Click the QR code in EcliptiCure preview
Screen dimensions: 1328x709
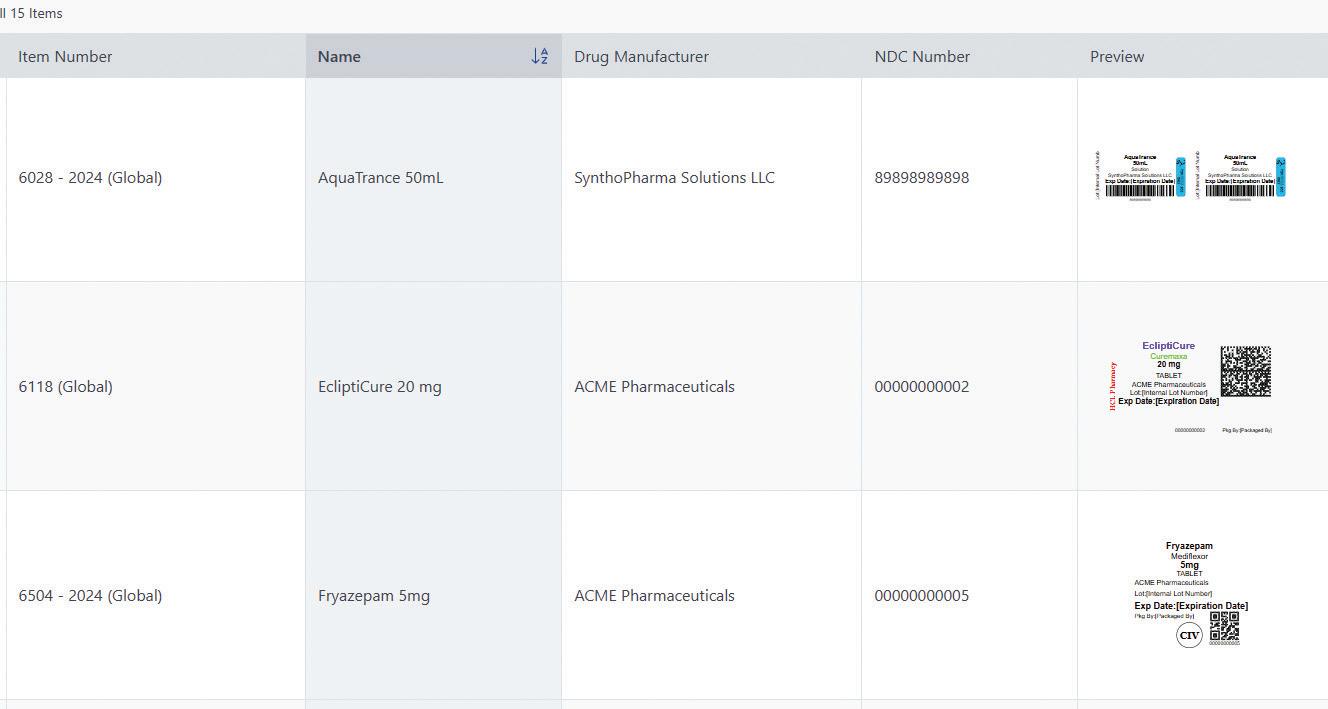coord(1246,371)
